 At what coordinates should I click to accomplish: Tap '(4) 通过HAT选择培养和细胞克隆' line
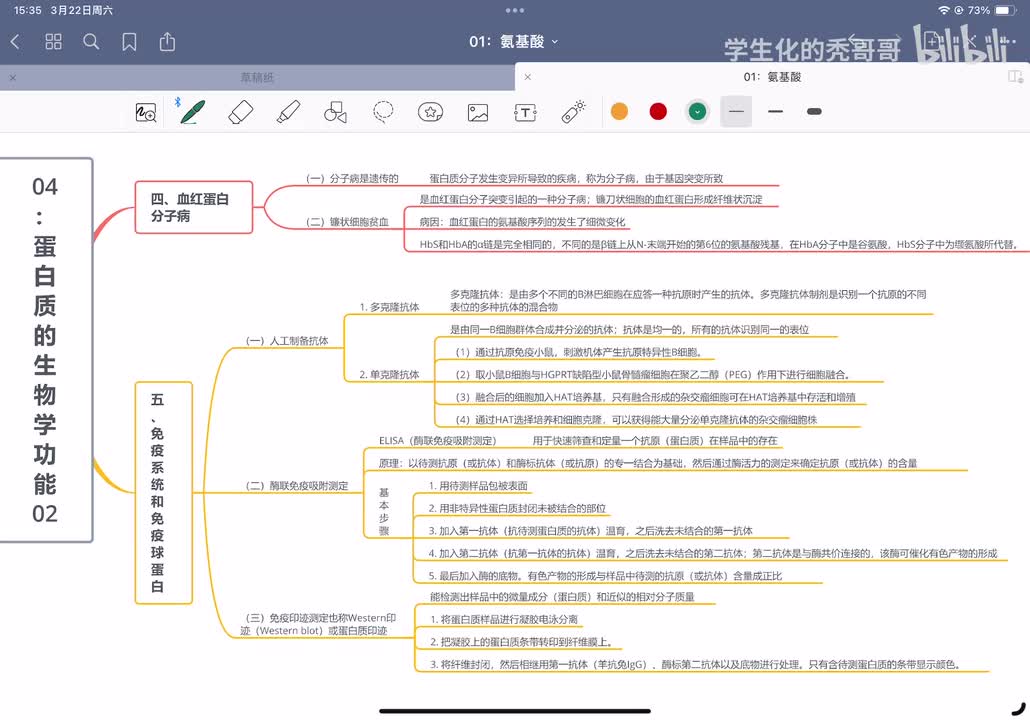(x=636, y=419)
